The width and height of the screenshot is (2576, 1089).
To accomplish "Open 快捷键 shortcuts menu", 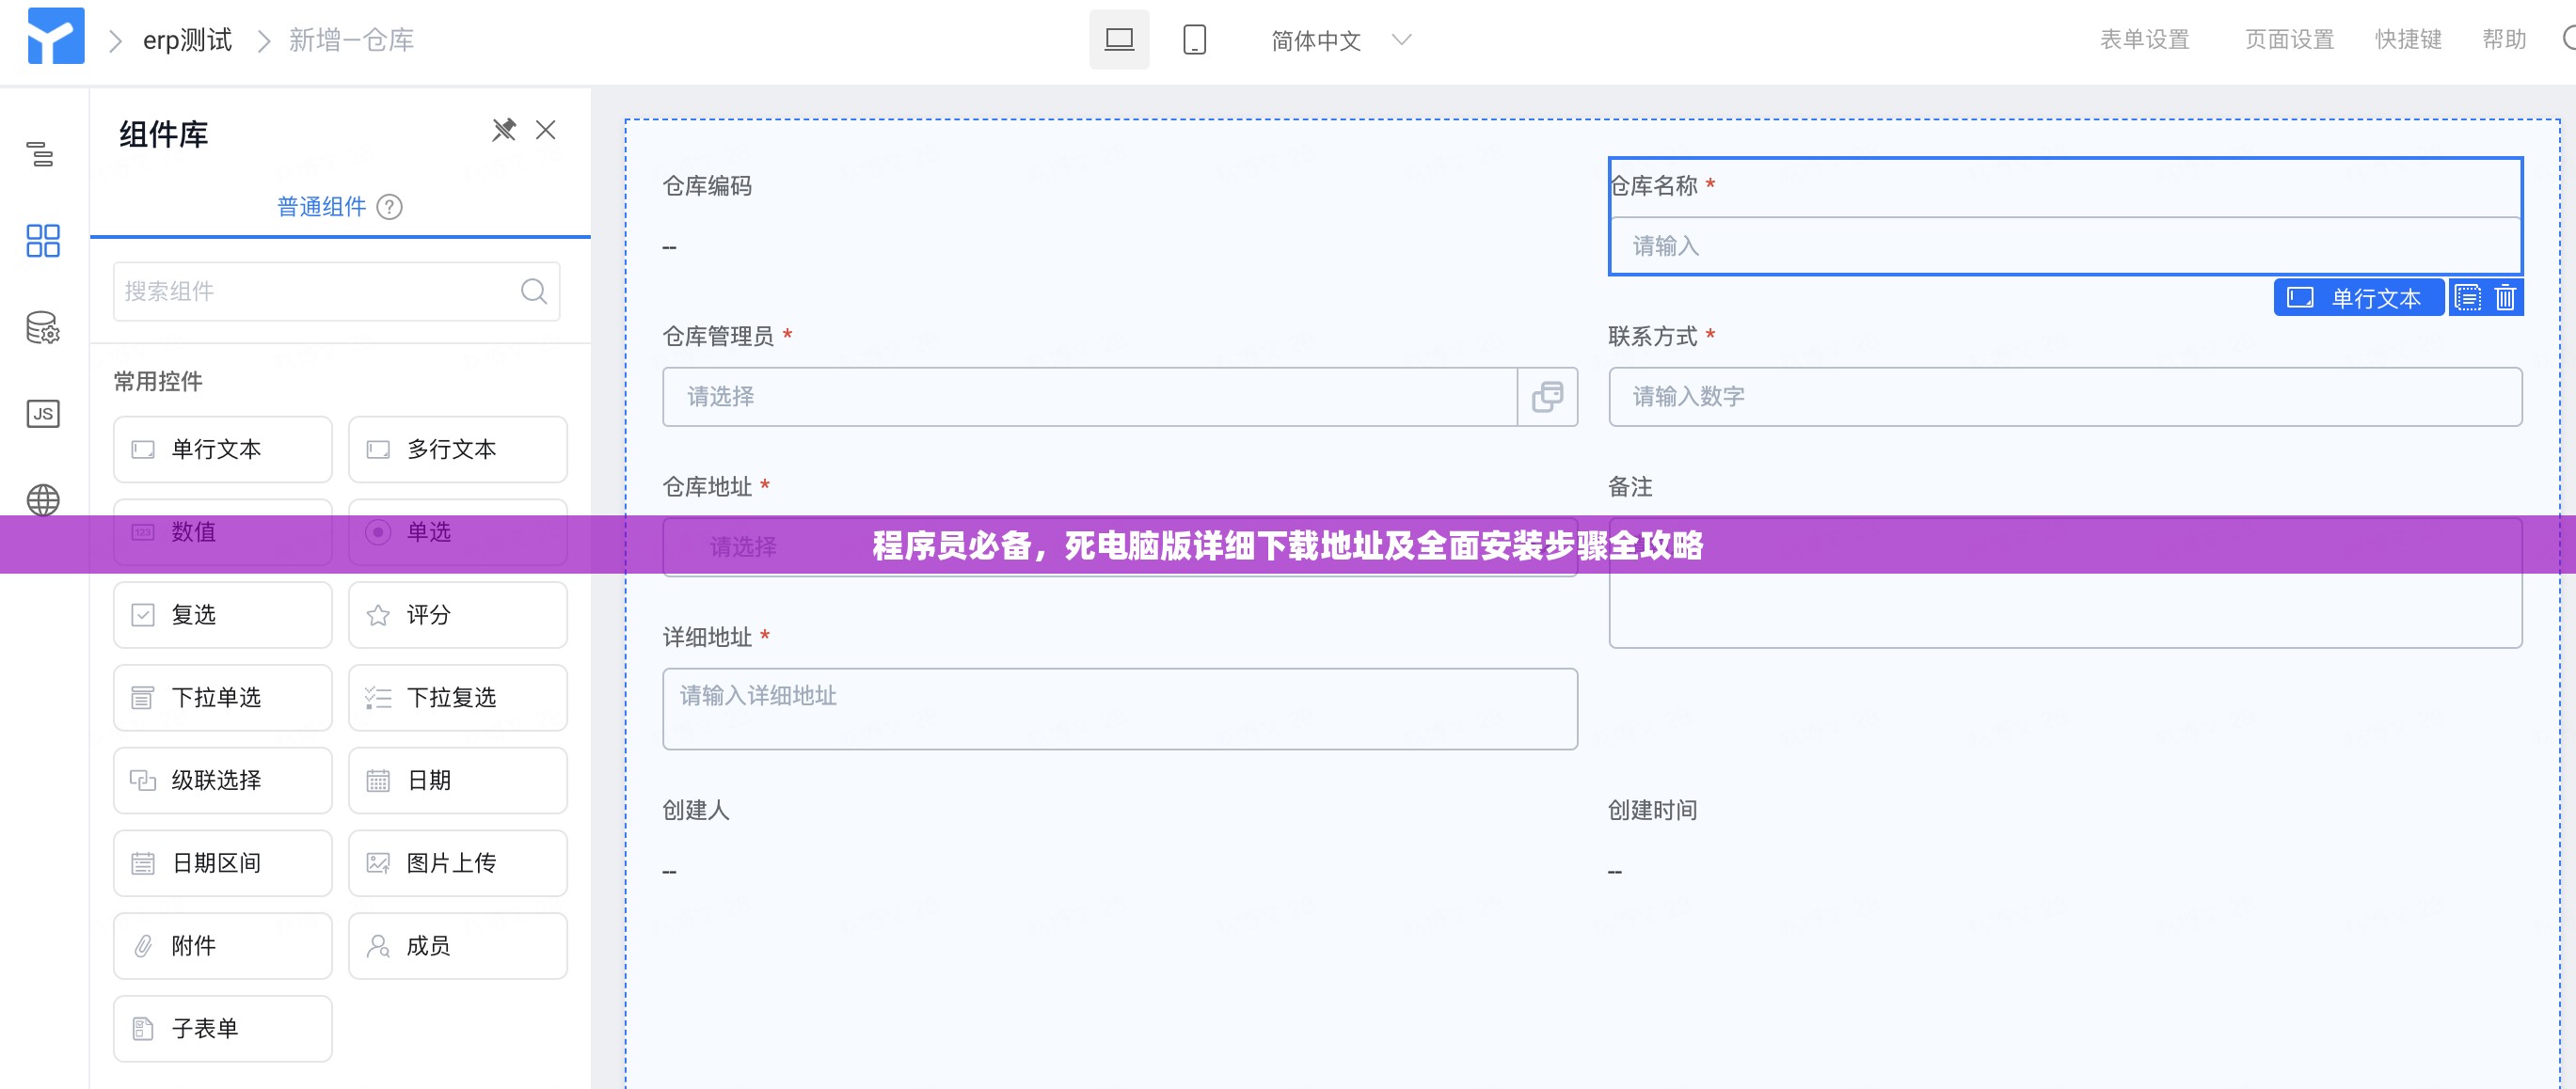I will [x=2408, y=40].
